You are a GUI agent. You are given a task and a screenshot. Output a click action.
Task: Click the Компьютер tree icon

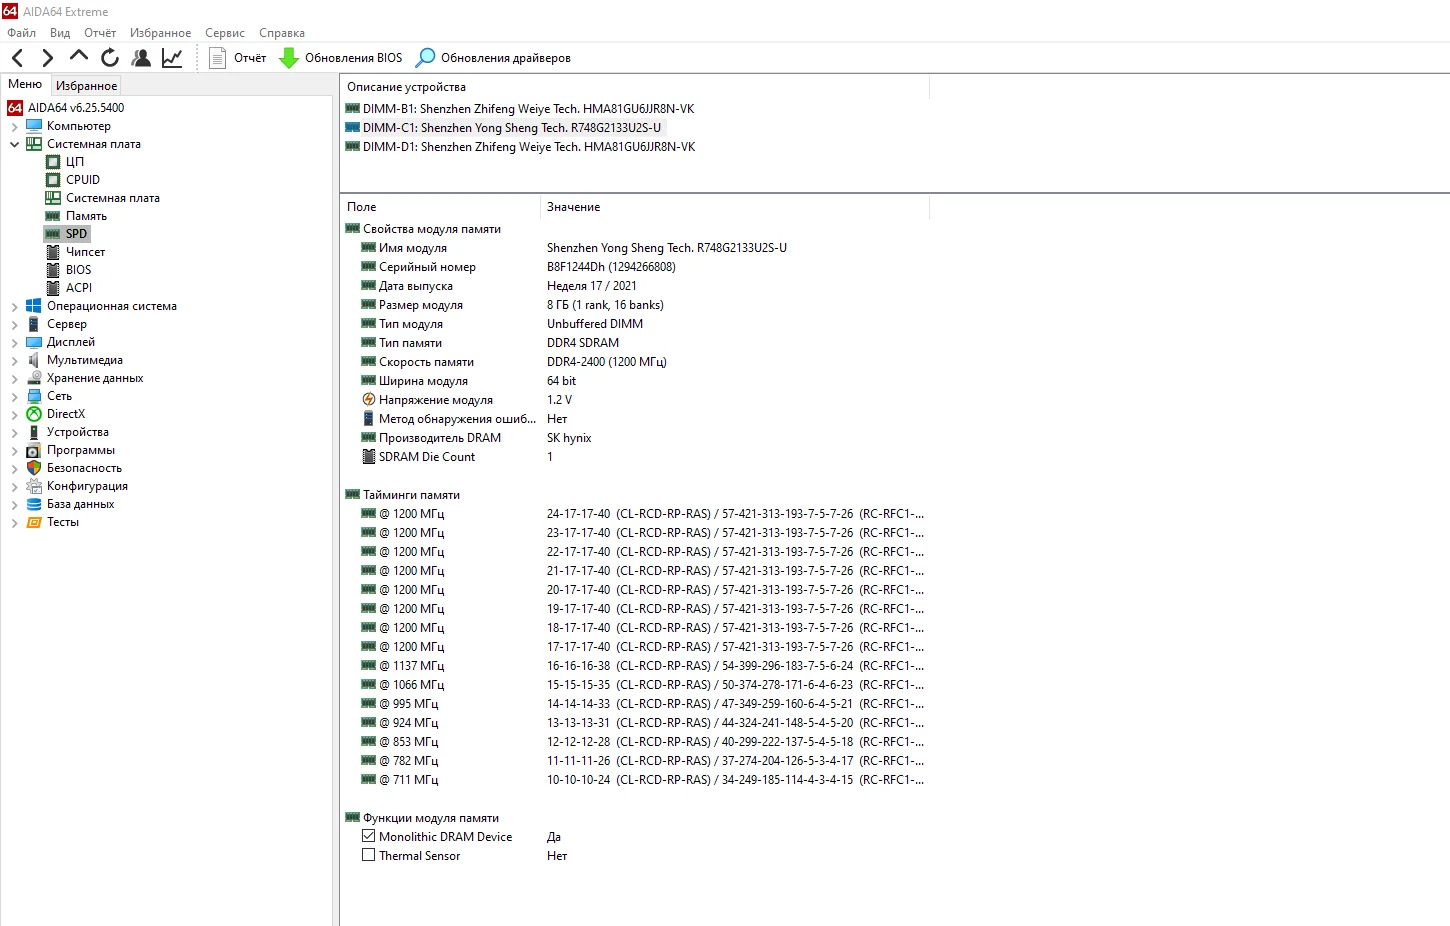[34, 126]
